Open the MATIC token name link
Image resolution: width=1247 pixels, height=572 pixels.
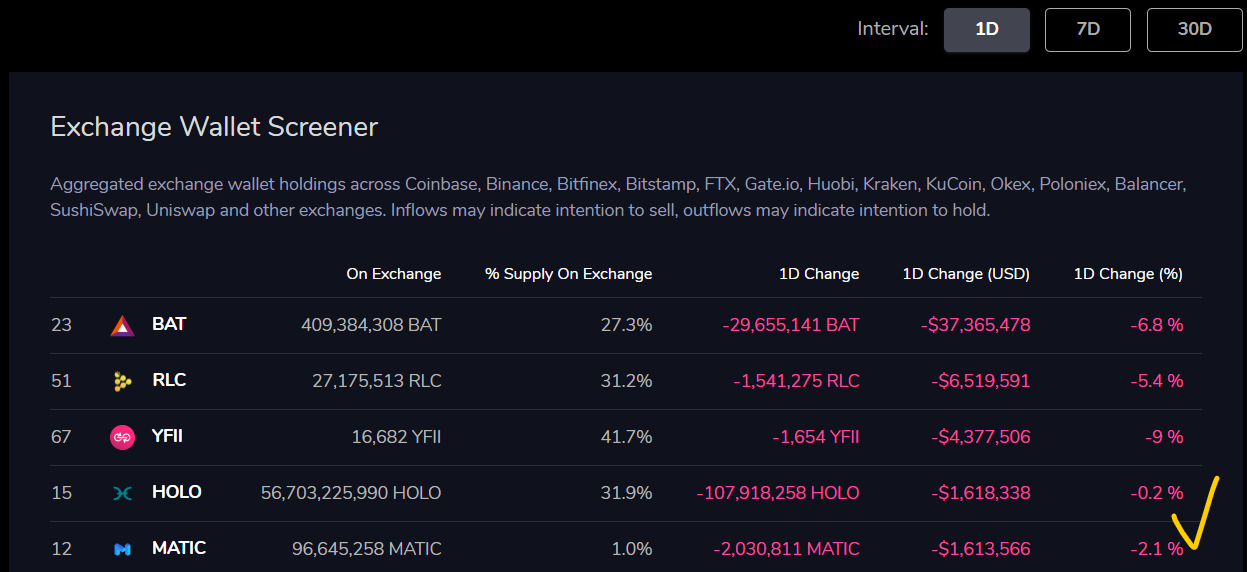coord(179,549)
